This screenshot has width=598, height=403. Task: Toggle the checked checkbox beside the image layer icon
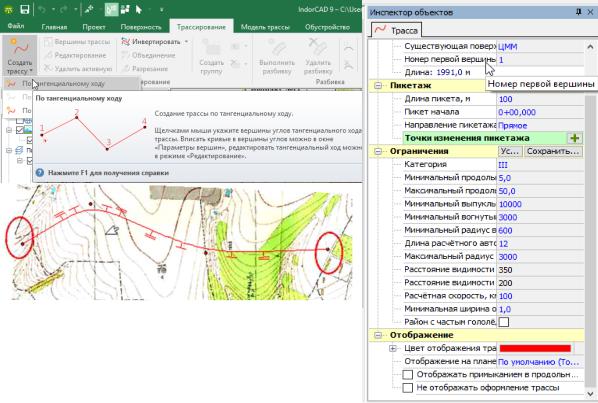pyautogui.click(x=20, y=130)
